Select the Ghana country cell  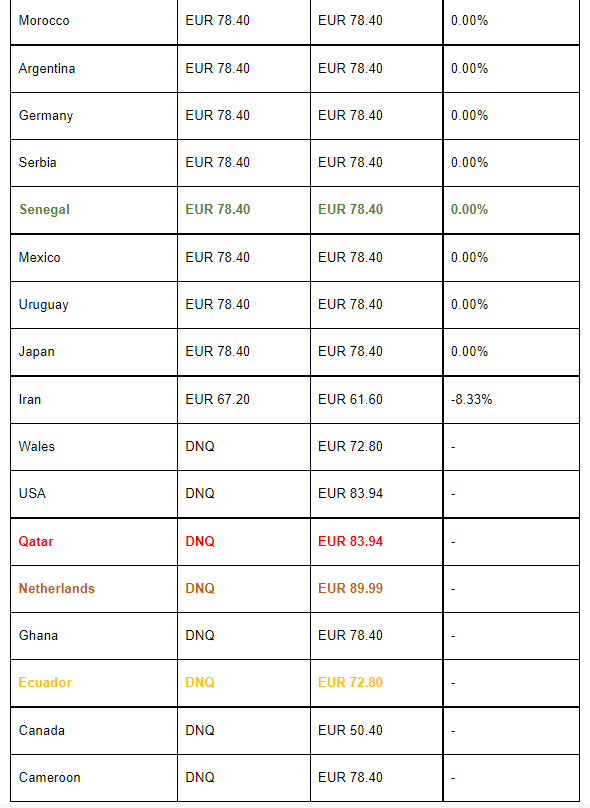tap(94, 636)
